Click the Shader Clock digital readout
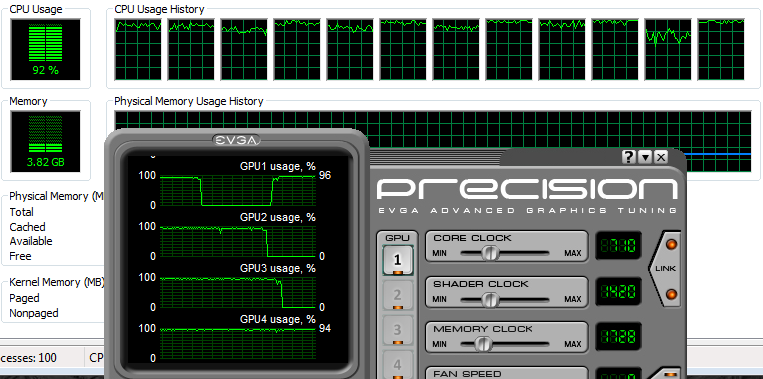The height and width of the screenshot is (379, 763). click(618, 291)
